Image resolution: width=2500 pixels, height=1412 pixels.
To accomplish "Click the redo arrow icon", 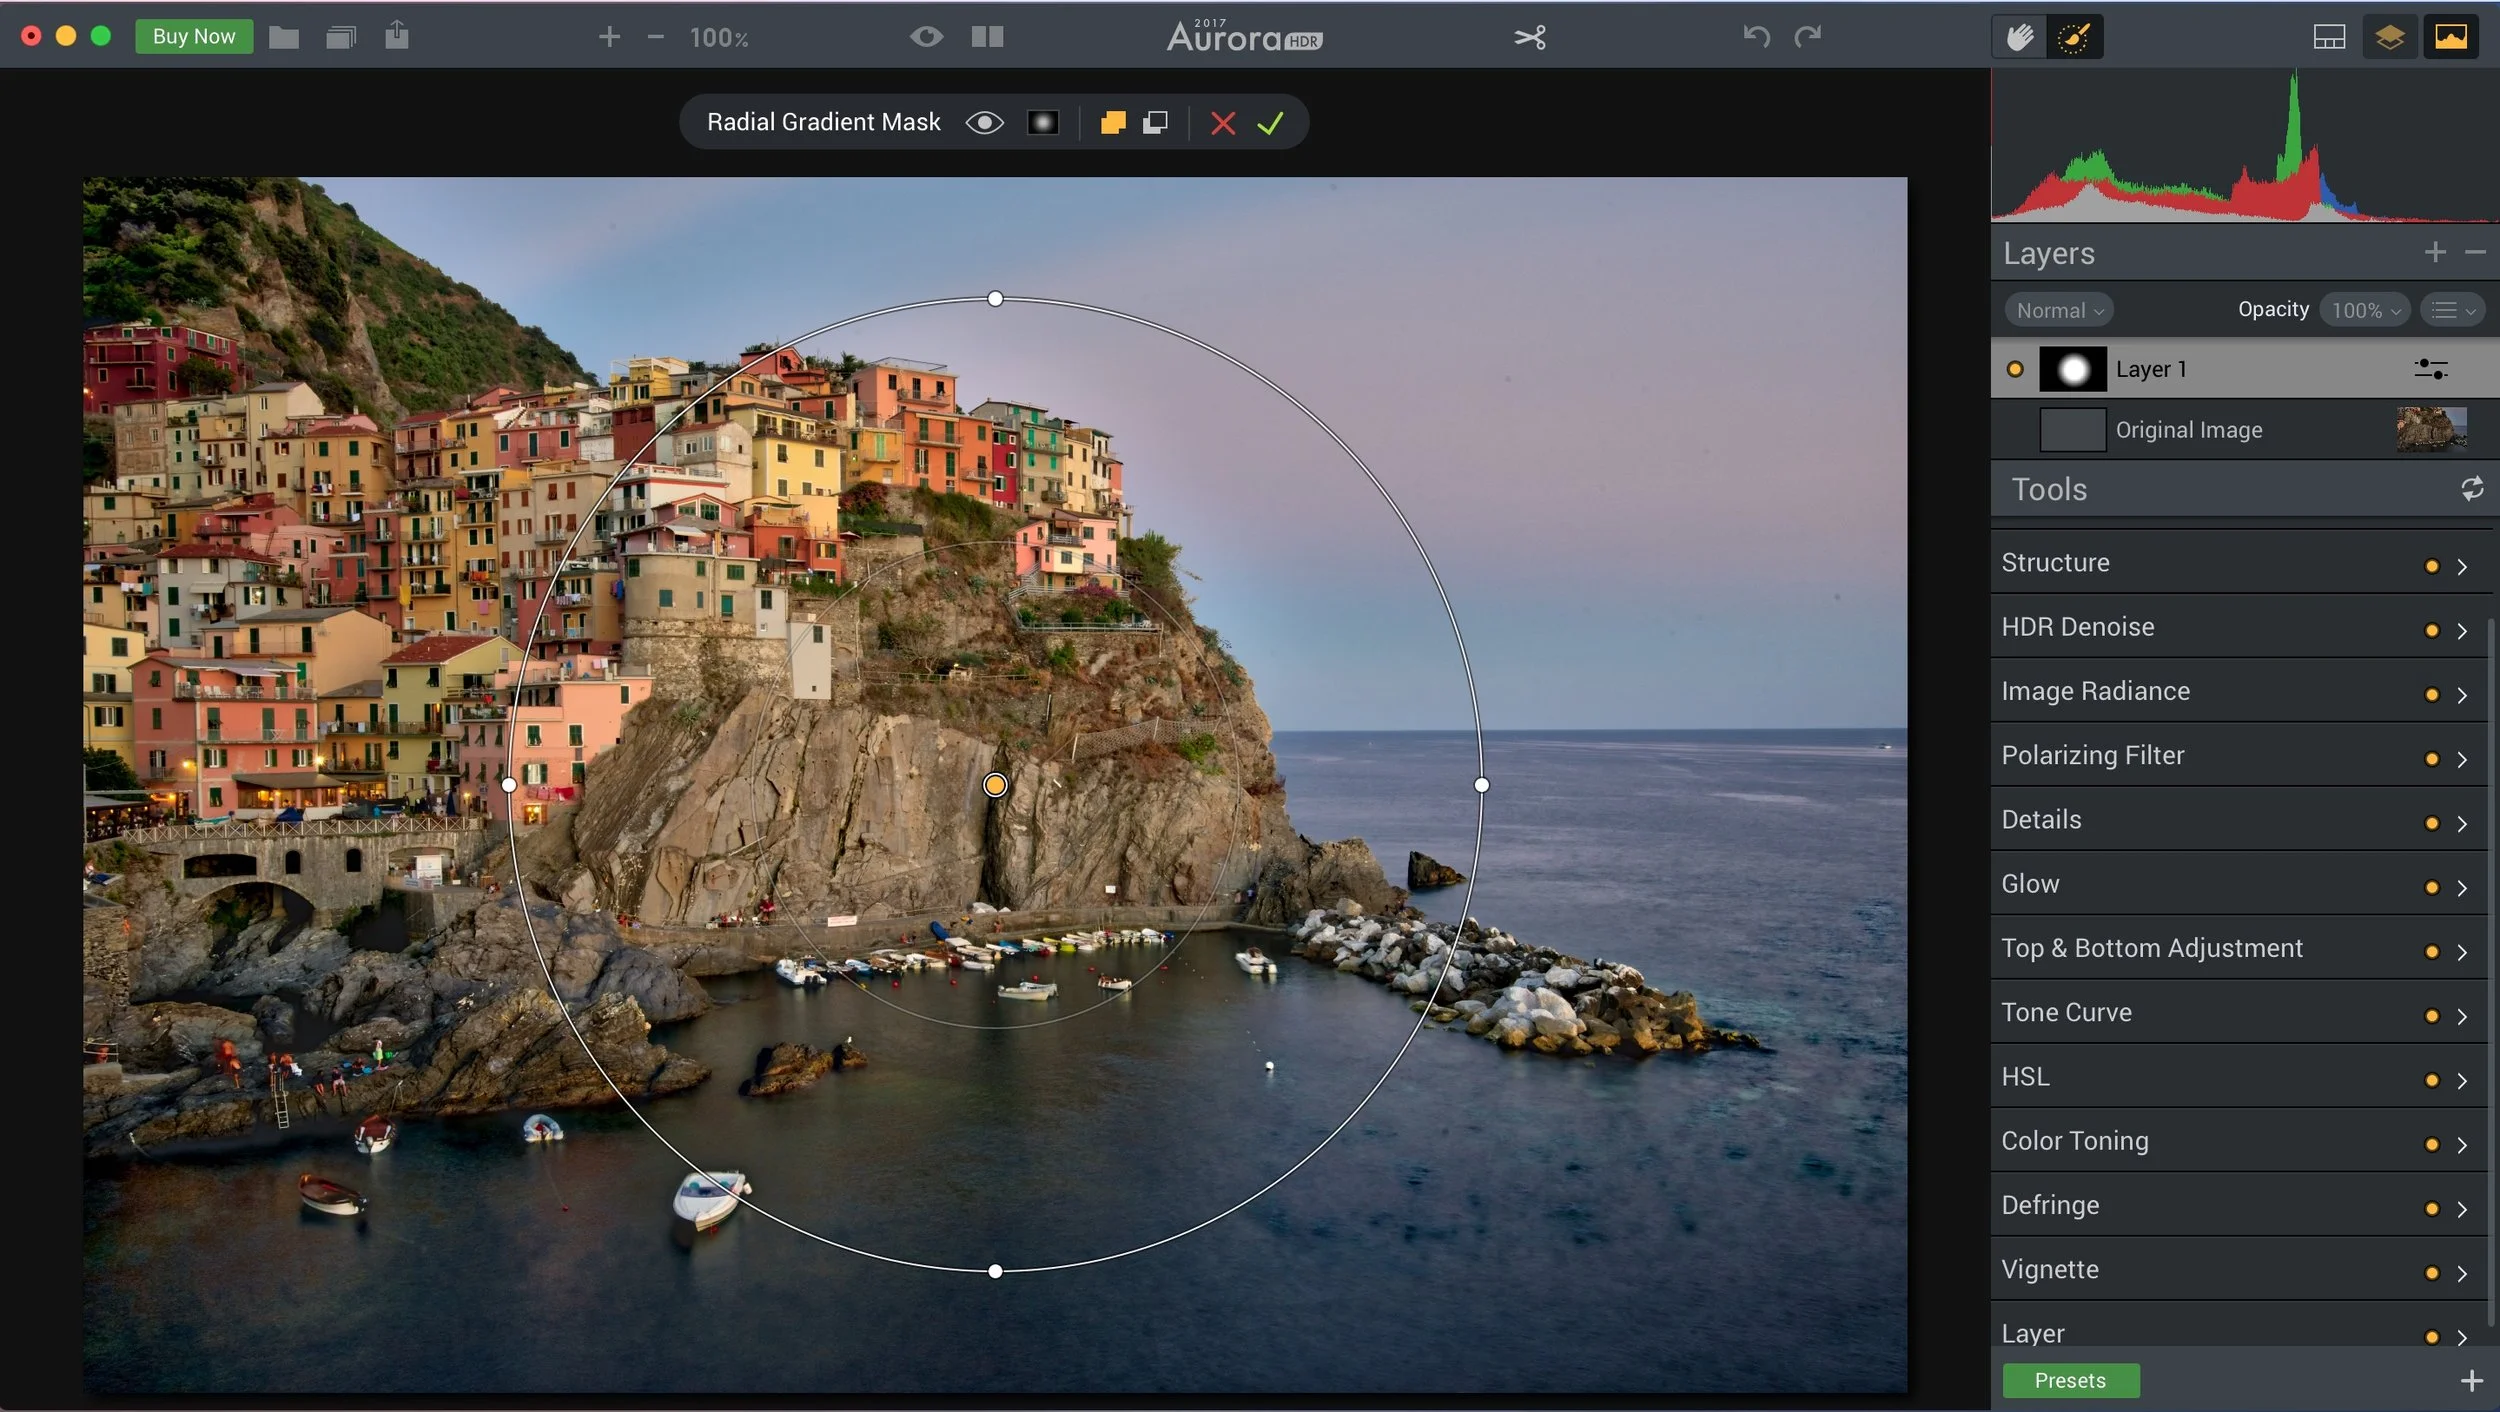I will coord(1807,37).
